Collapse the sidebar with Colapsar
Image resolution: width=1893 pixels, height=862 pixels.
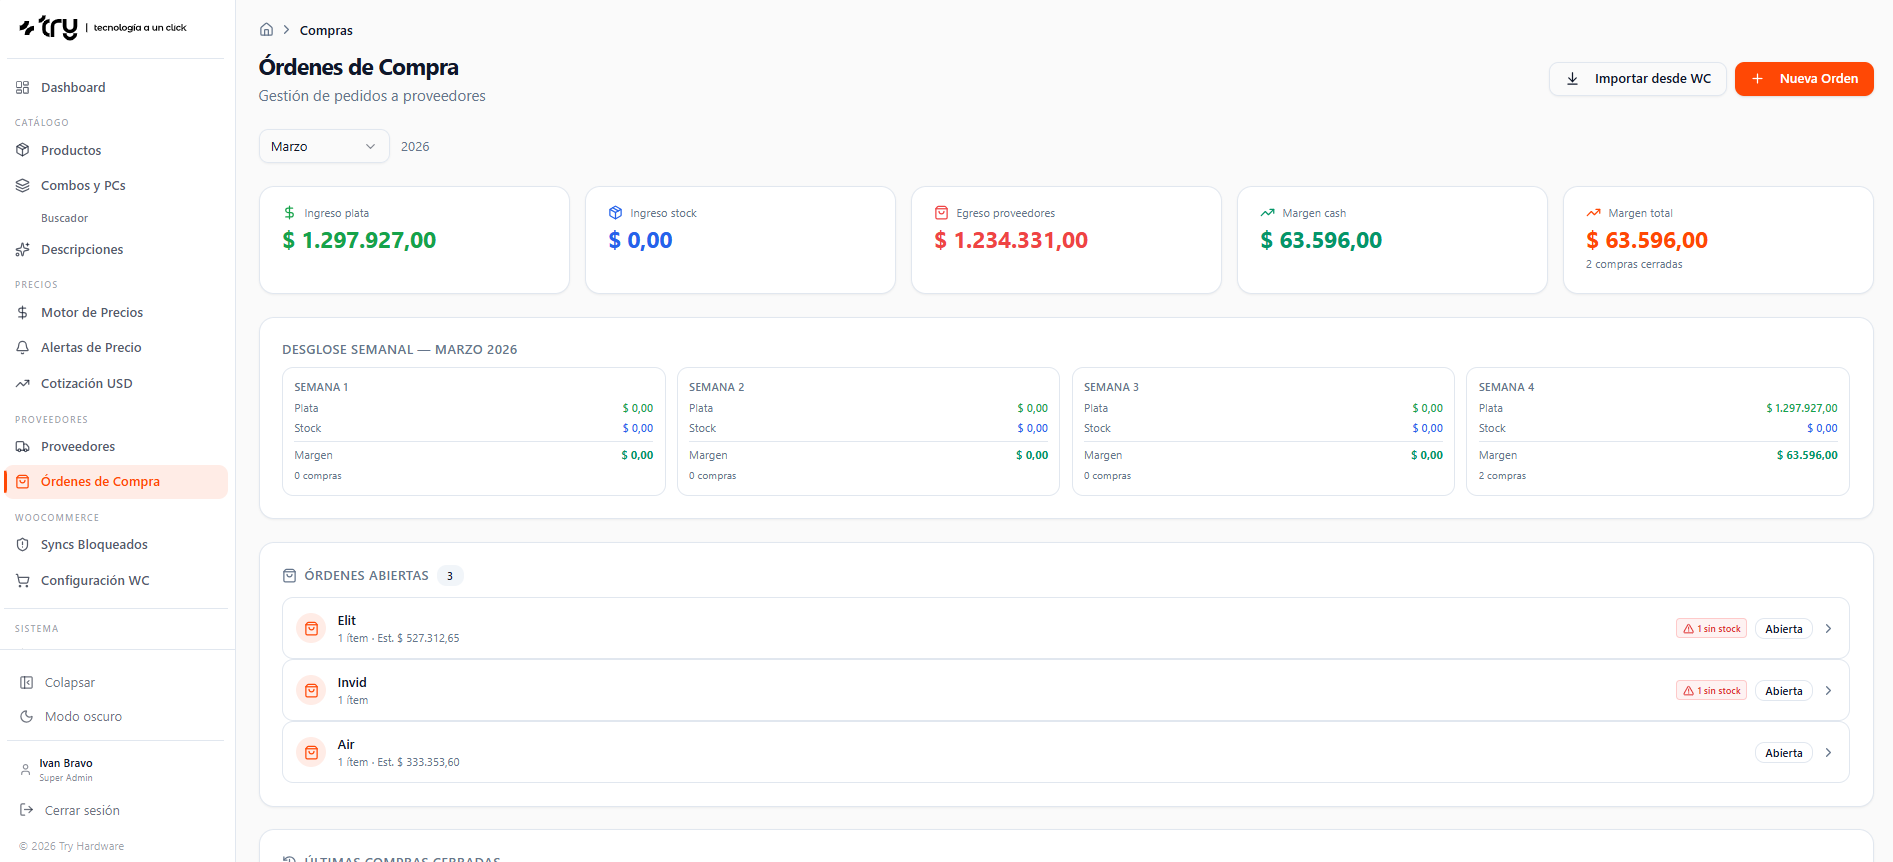pyautogui.click(x=69, y=683)
